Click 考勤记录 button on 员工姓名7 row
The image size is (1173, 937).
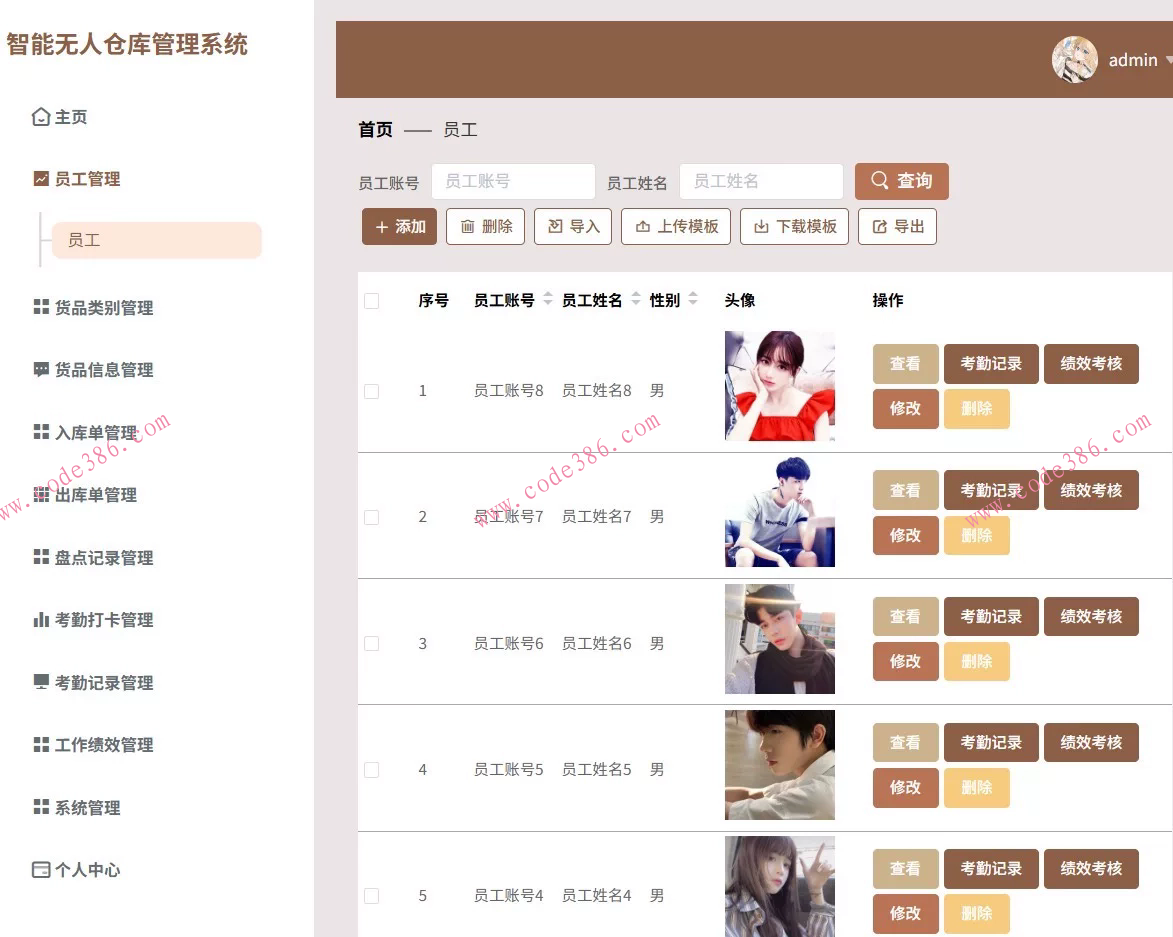[x=991, y=490]
